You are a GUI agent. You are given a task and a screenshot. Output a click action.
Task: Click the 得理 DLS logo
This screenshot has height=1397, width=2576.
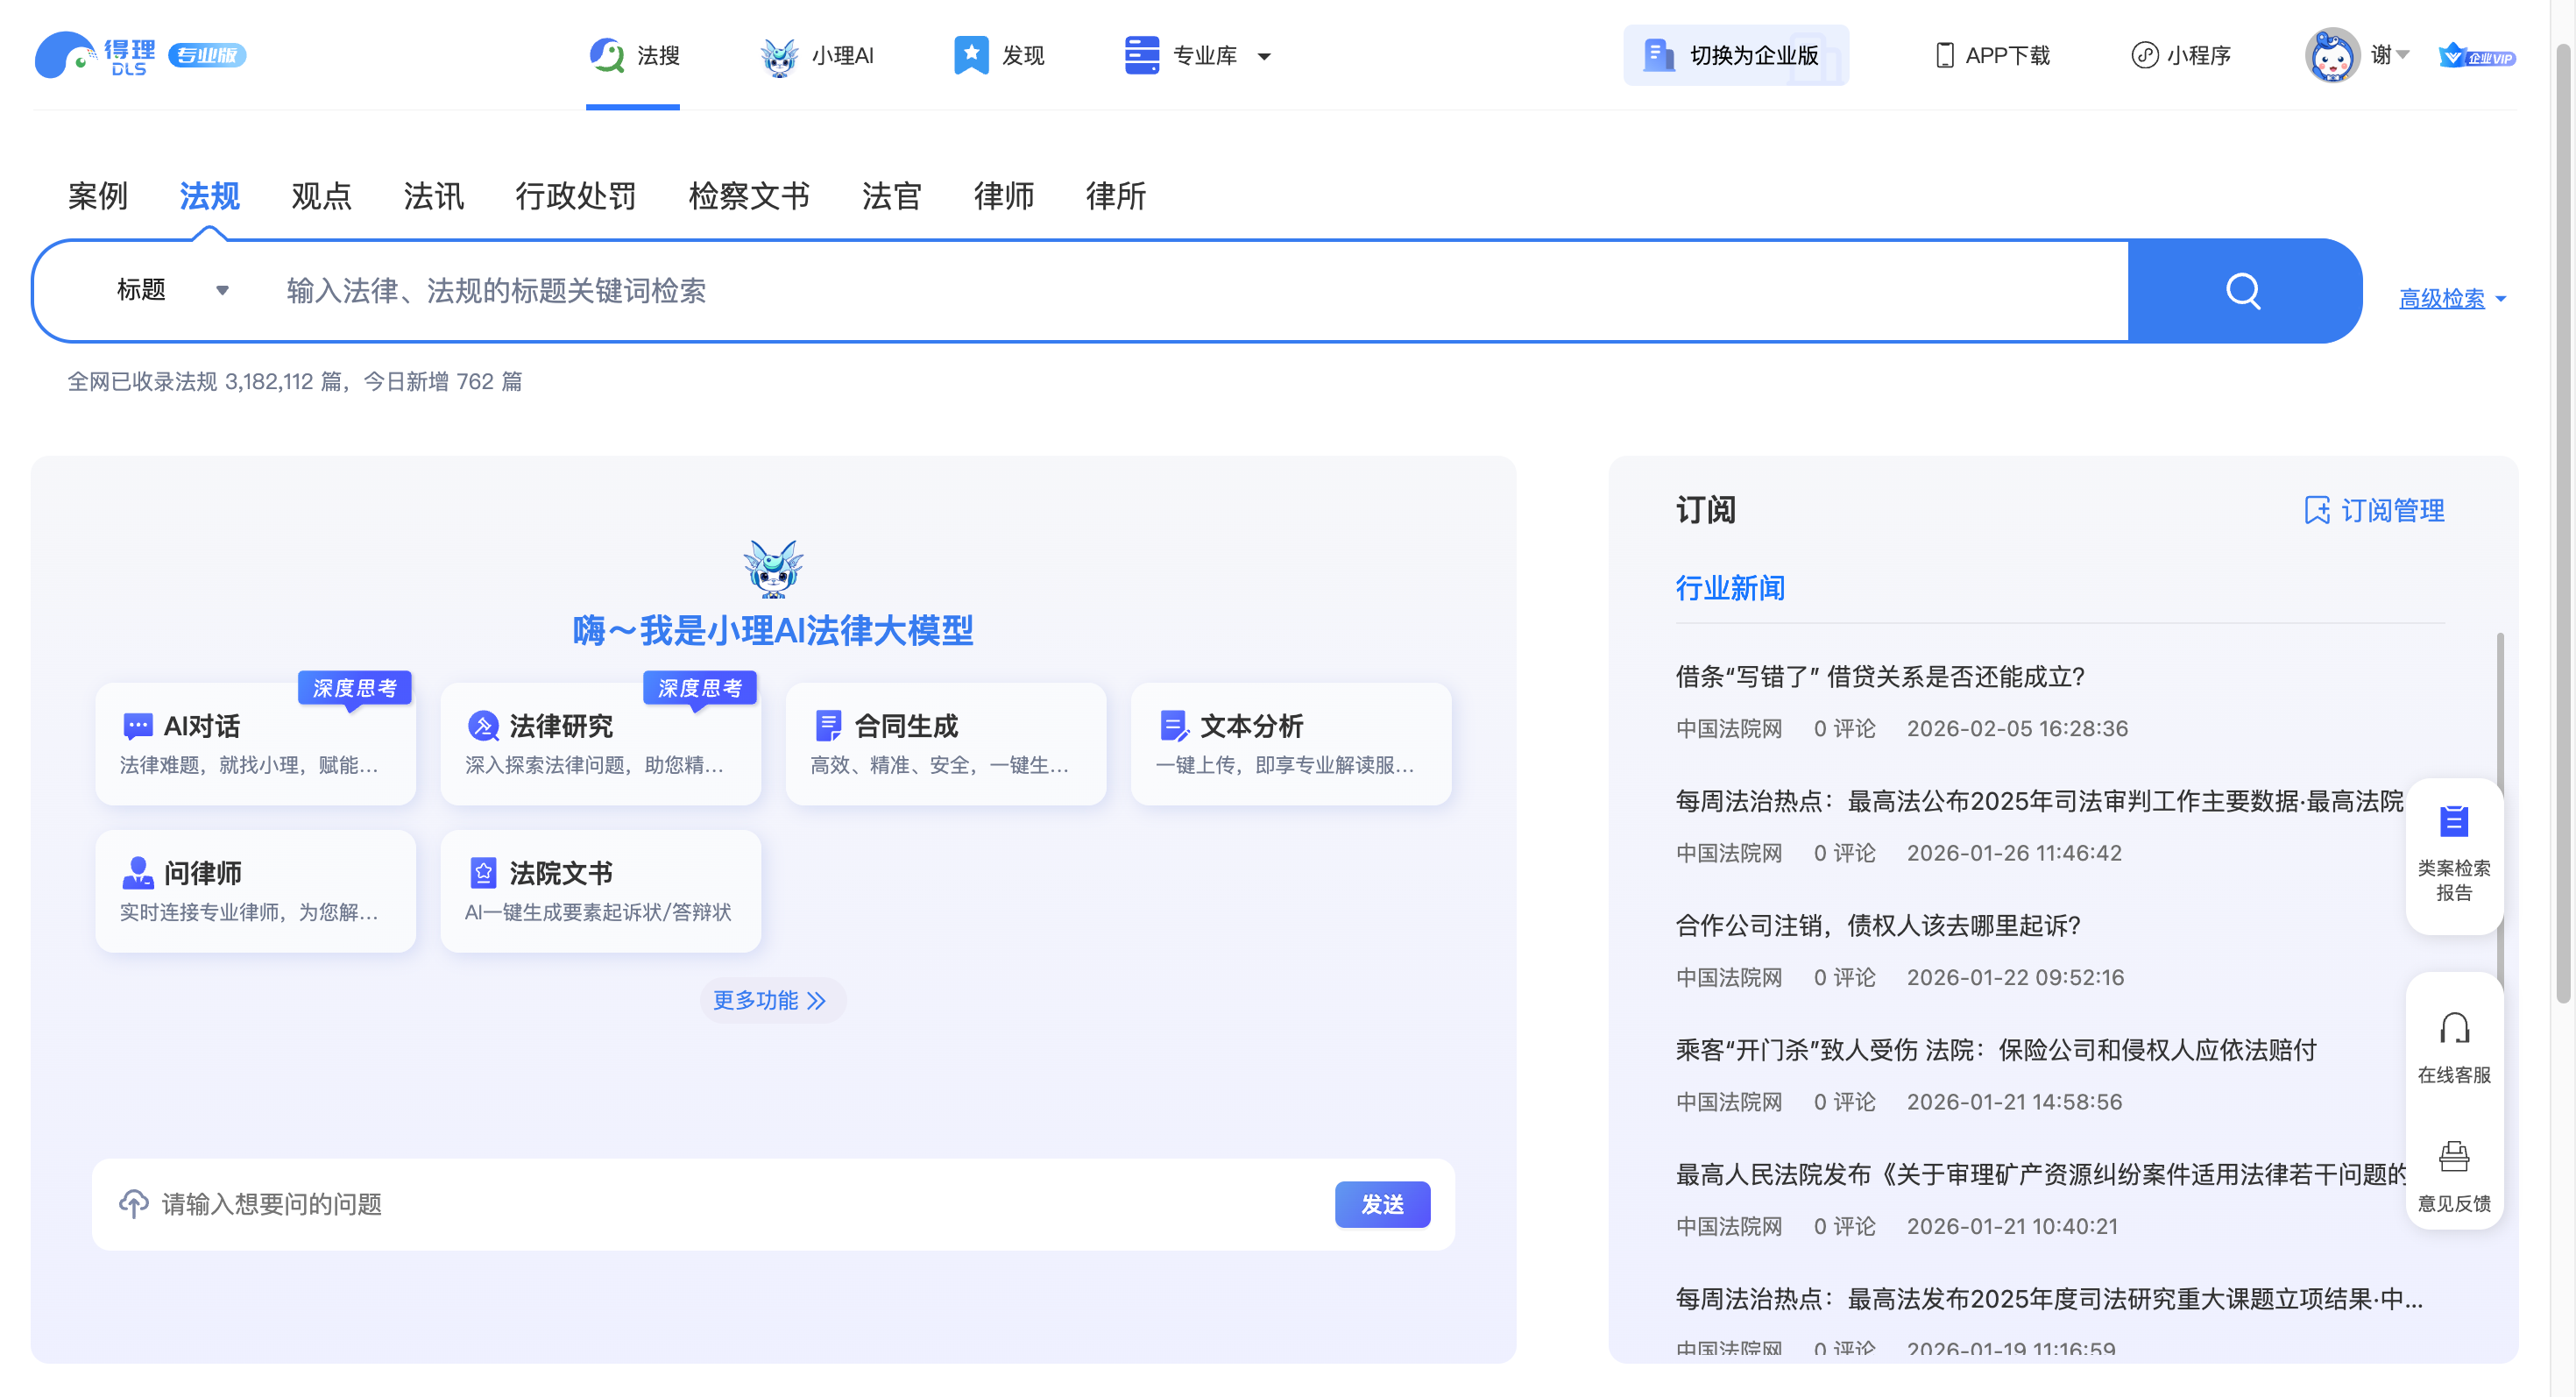95,55
